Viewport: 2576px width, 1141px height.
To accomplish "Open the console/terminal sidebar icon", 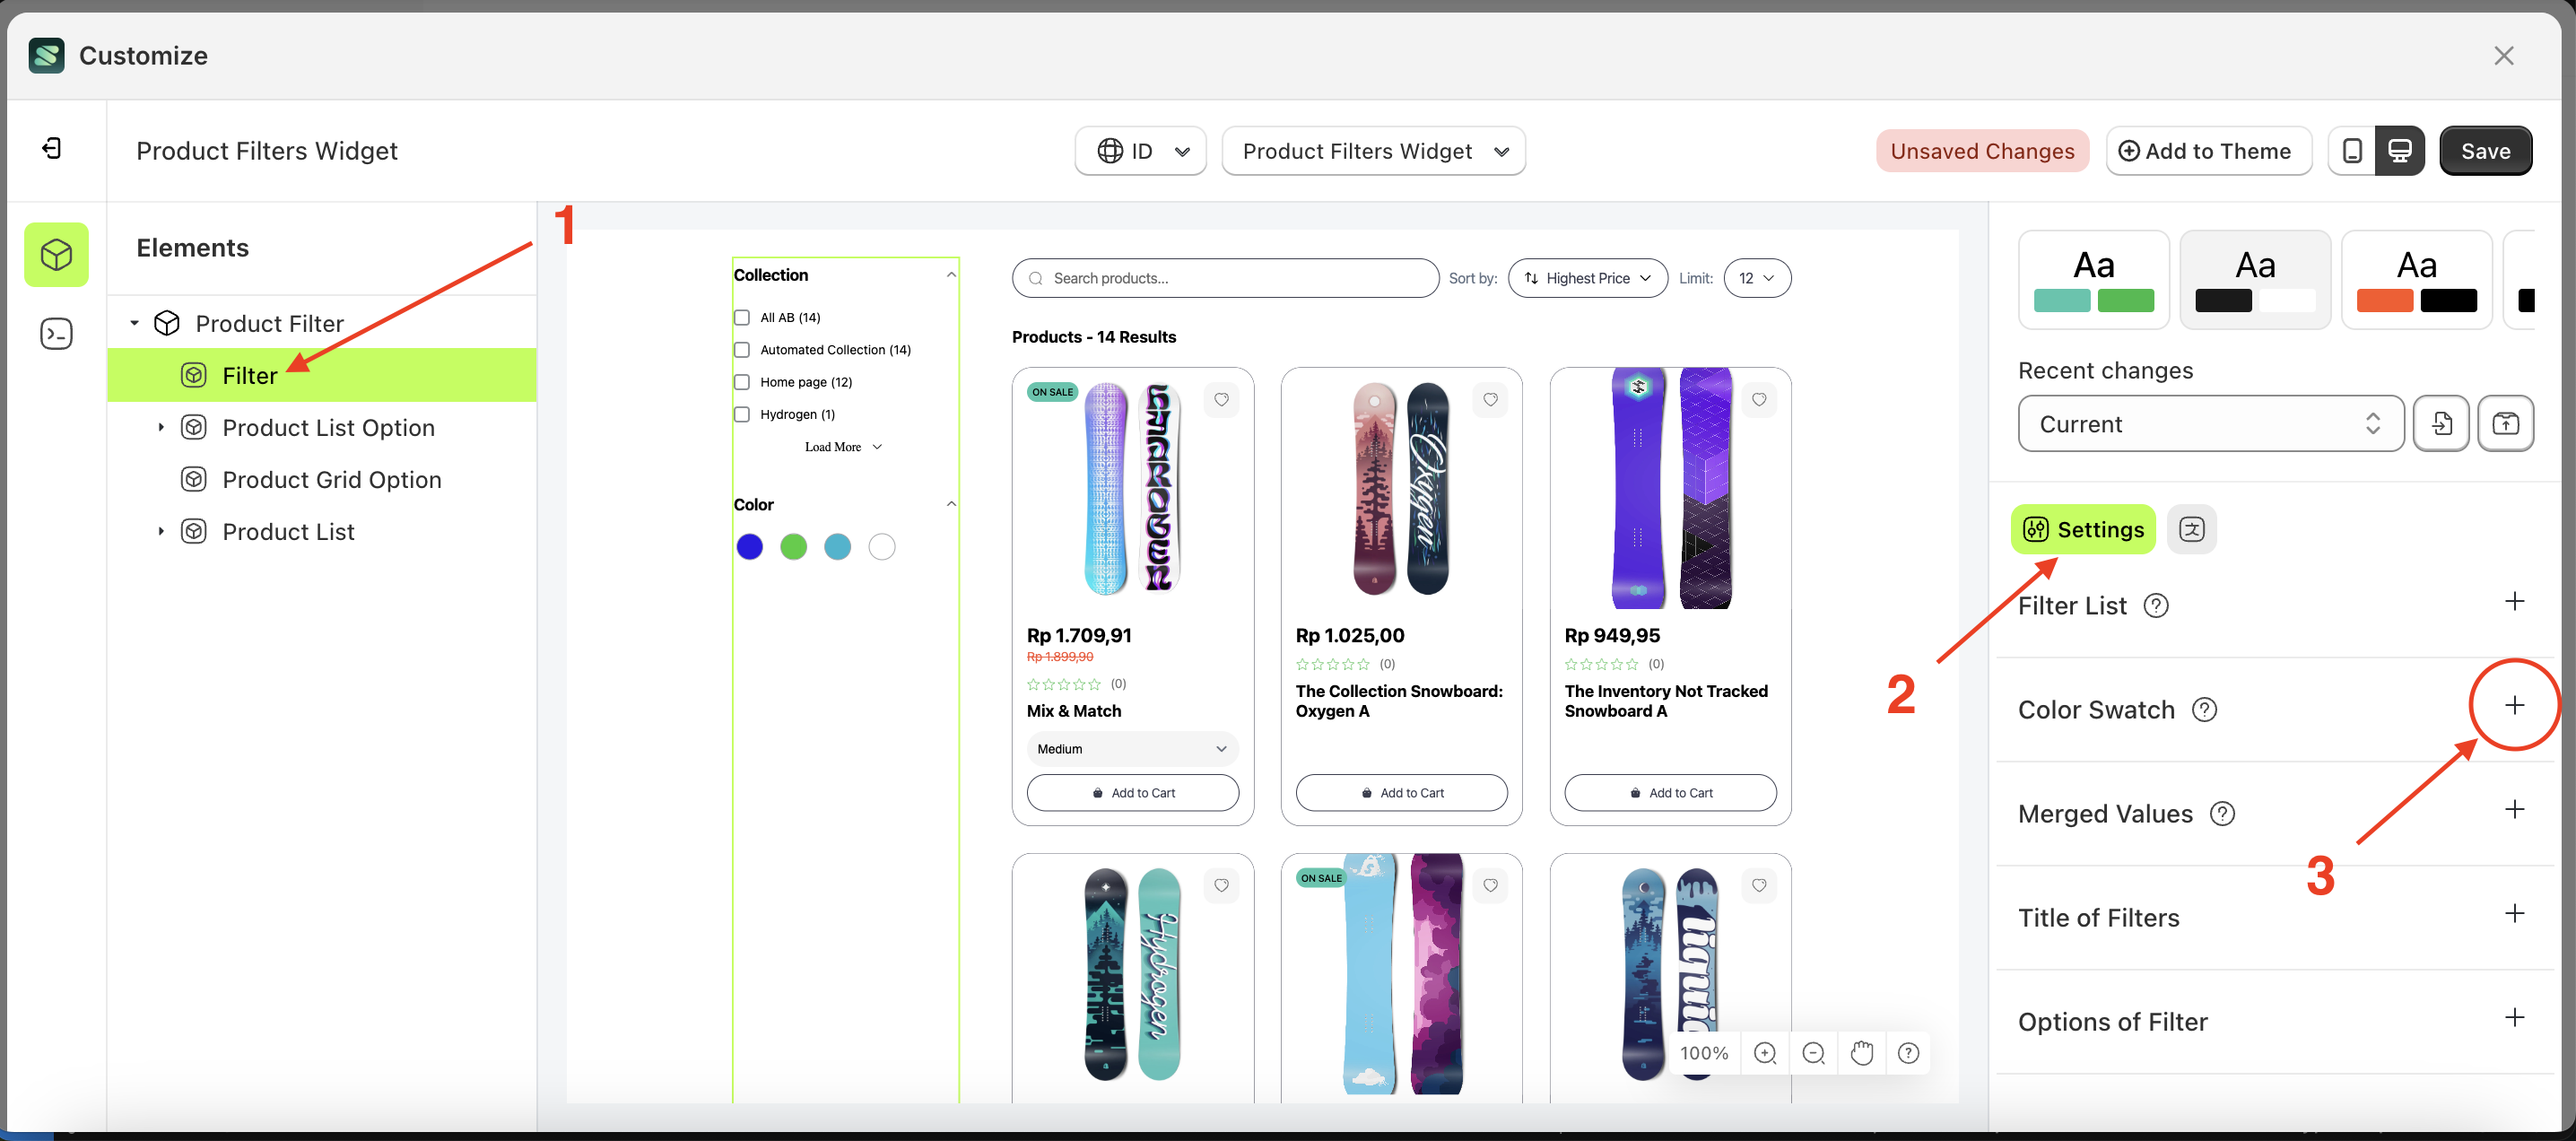I will point(56,333).
